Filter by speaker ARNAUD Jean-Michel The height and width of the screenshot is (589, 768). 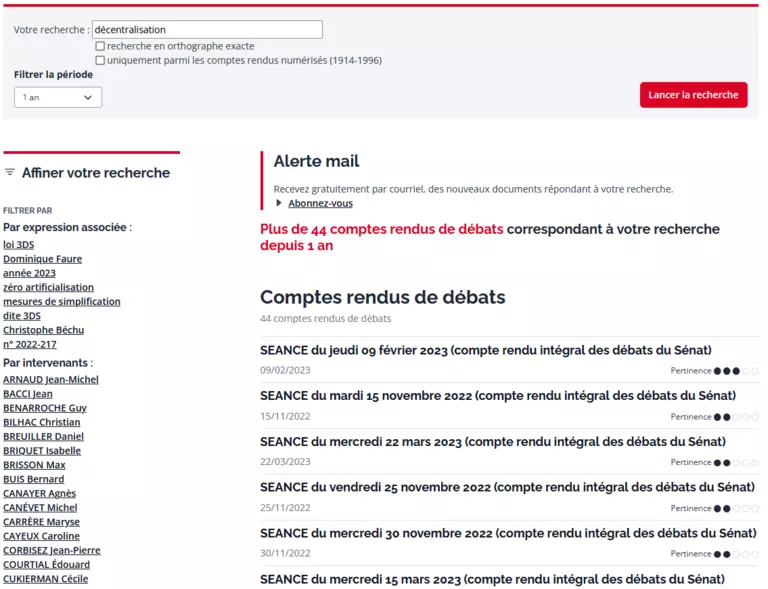point(51,380)
